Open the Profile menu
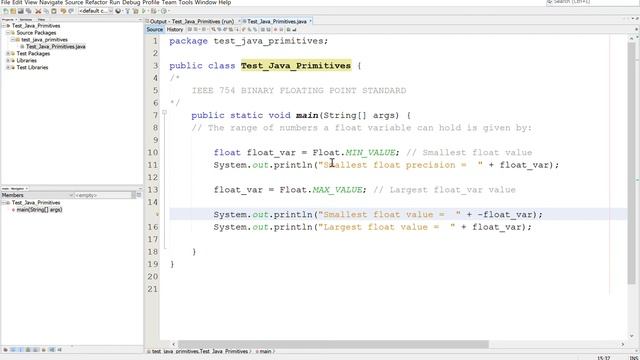Viewport: 640px width, 360px height. pos(151,2)
